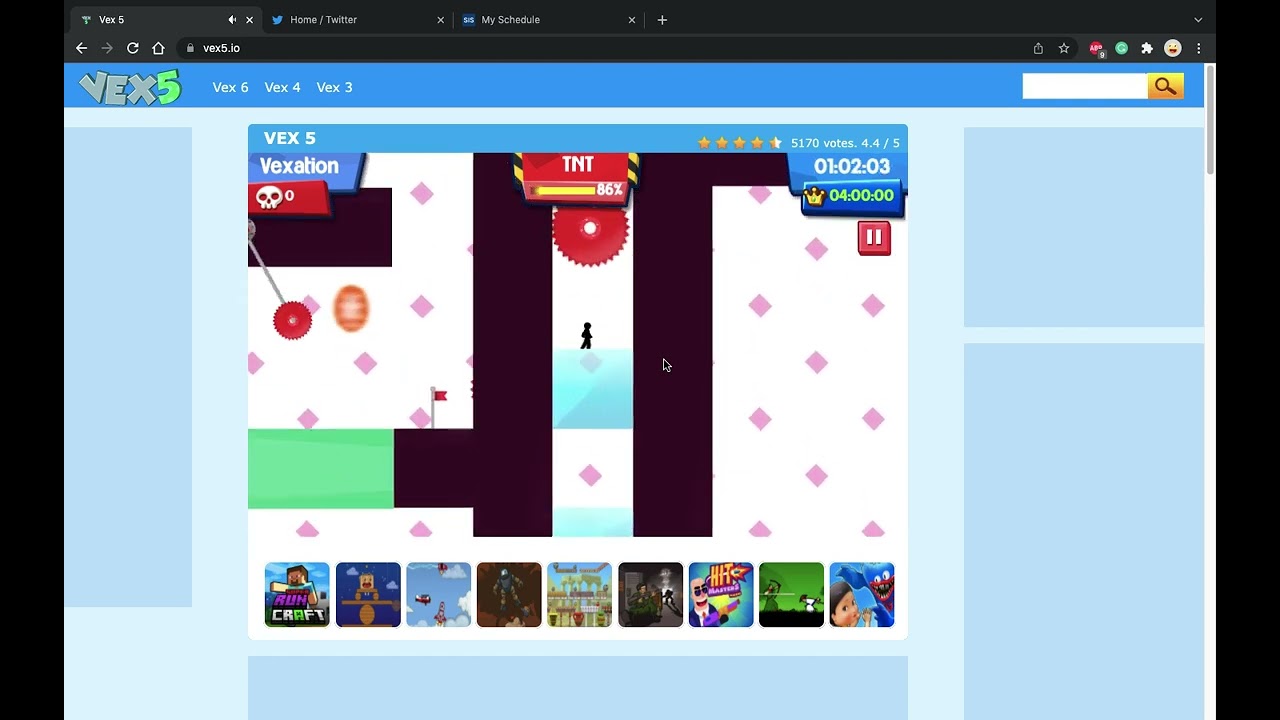This screenshot has width=1280, height=720.
Task: Click the red airplane game thumbnail
Action: coord(438,595)
